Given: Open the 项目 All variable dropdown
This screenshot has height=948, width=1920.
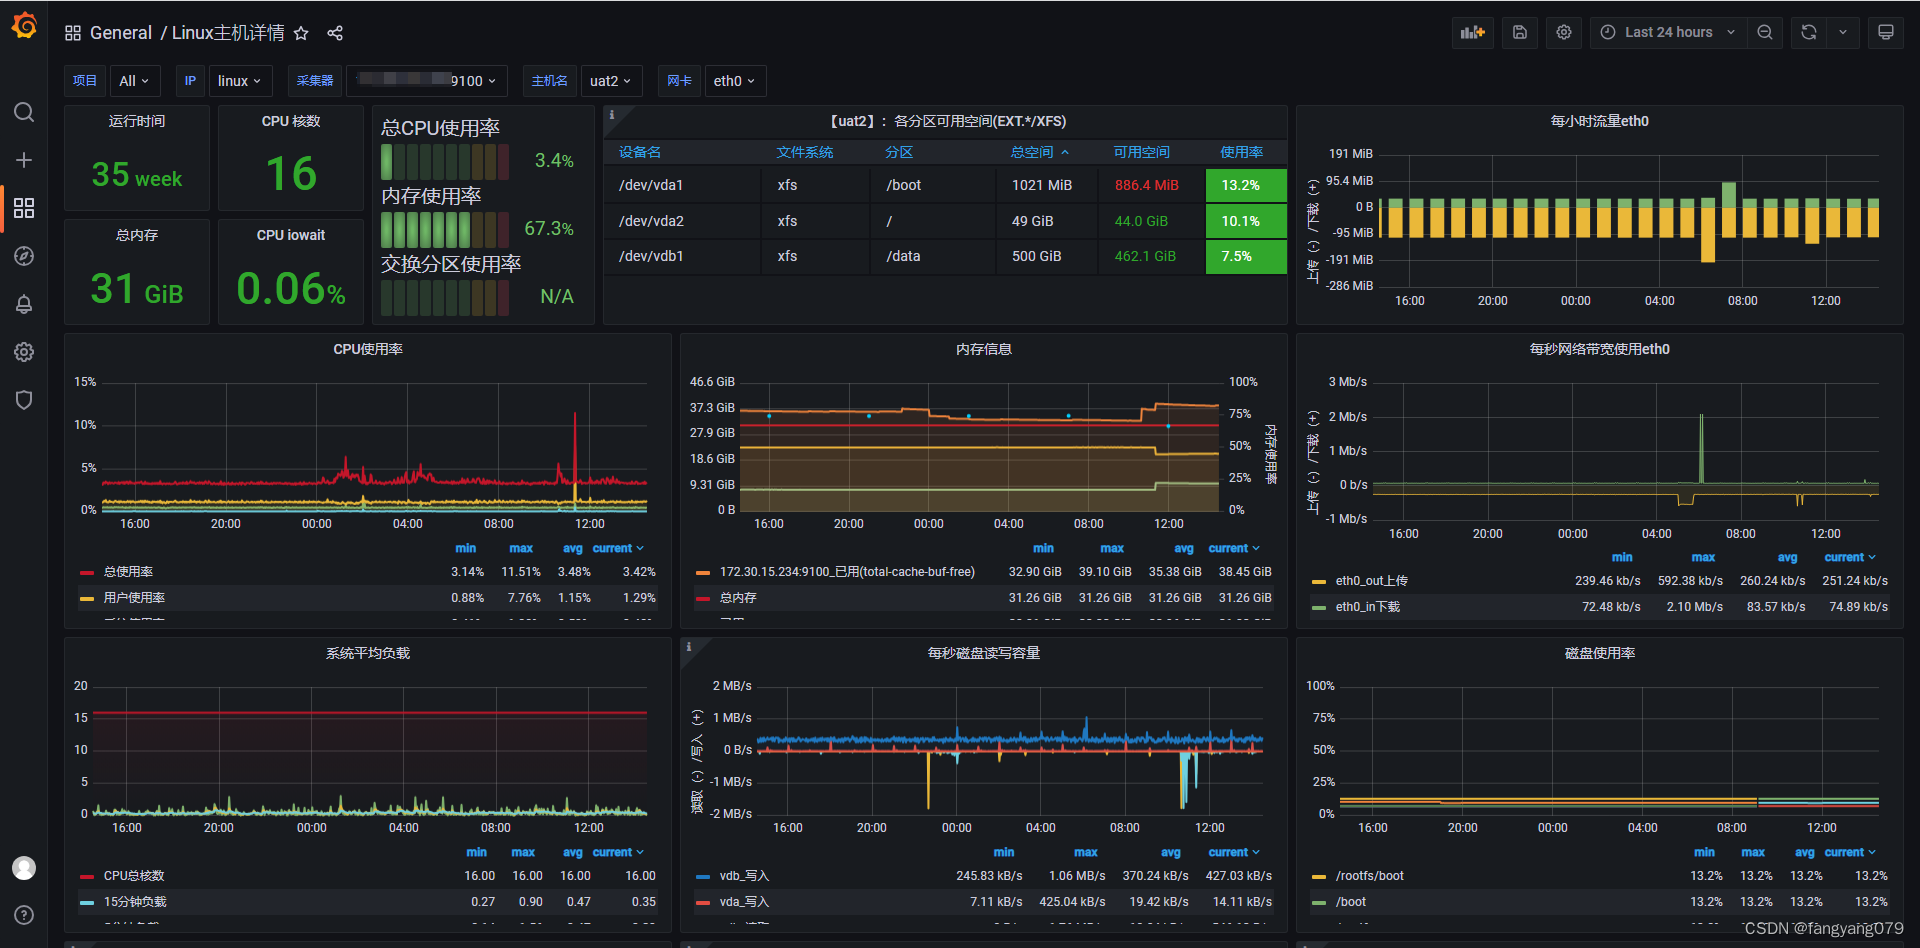Looking at the screenshot, I should pos(134,81).
